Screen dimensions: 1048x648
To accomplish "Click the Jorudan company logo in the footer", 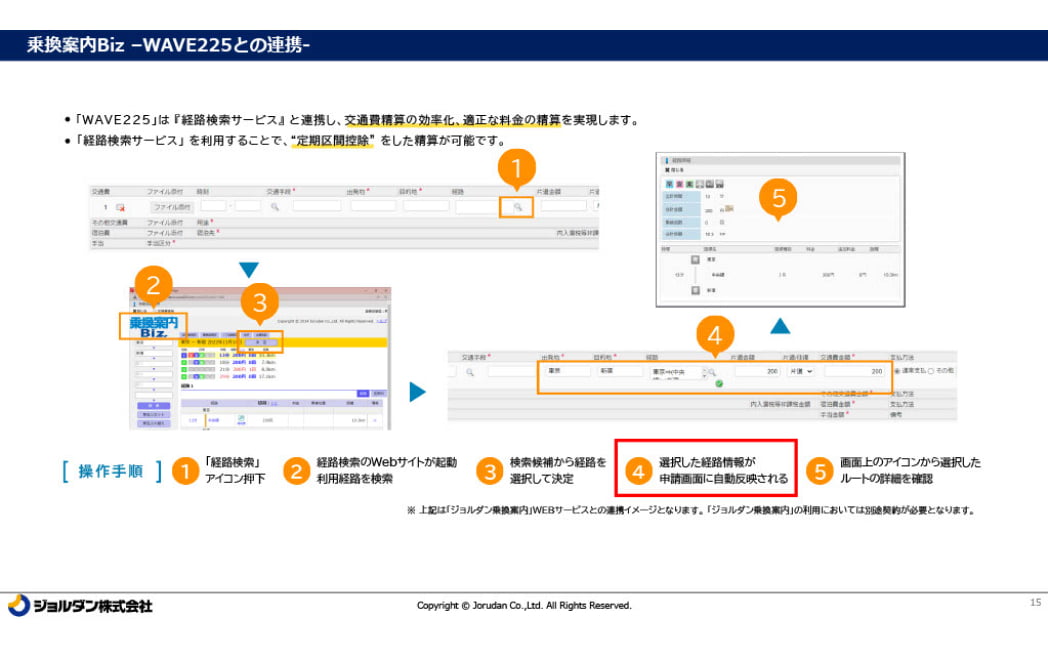I will coord(80,605).
